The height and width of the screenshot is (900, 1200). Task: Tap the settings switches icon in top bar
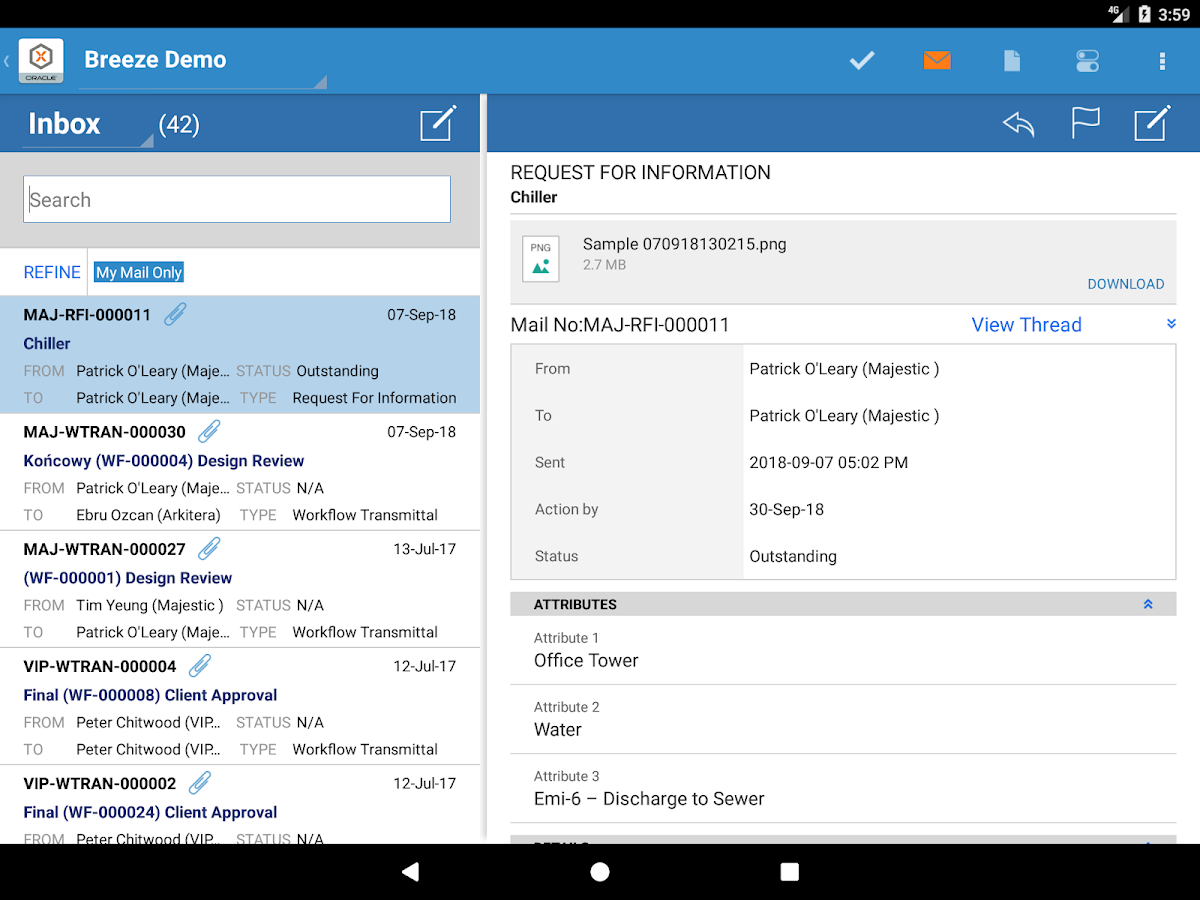(x=1087, y=61)
